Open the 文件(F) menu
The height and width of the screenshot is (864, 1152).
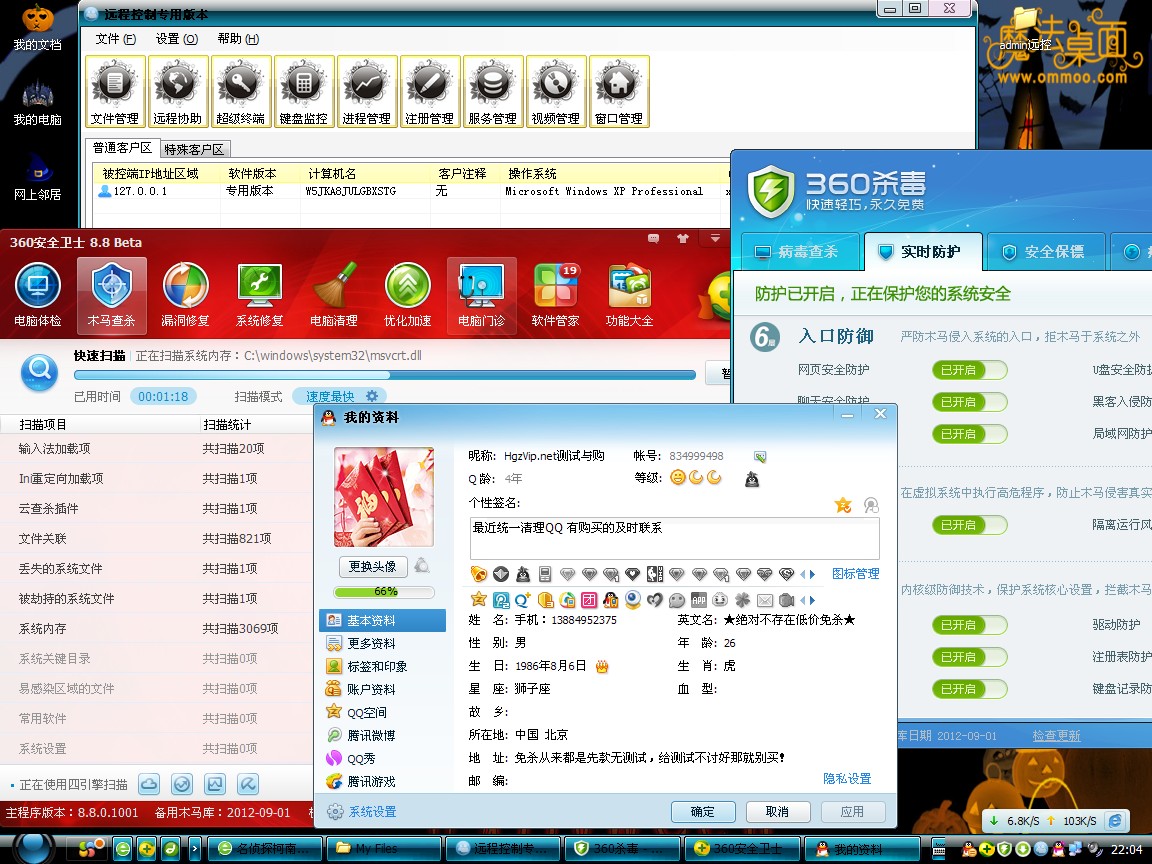click(116, 39)
